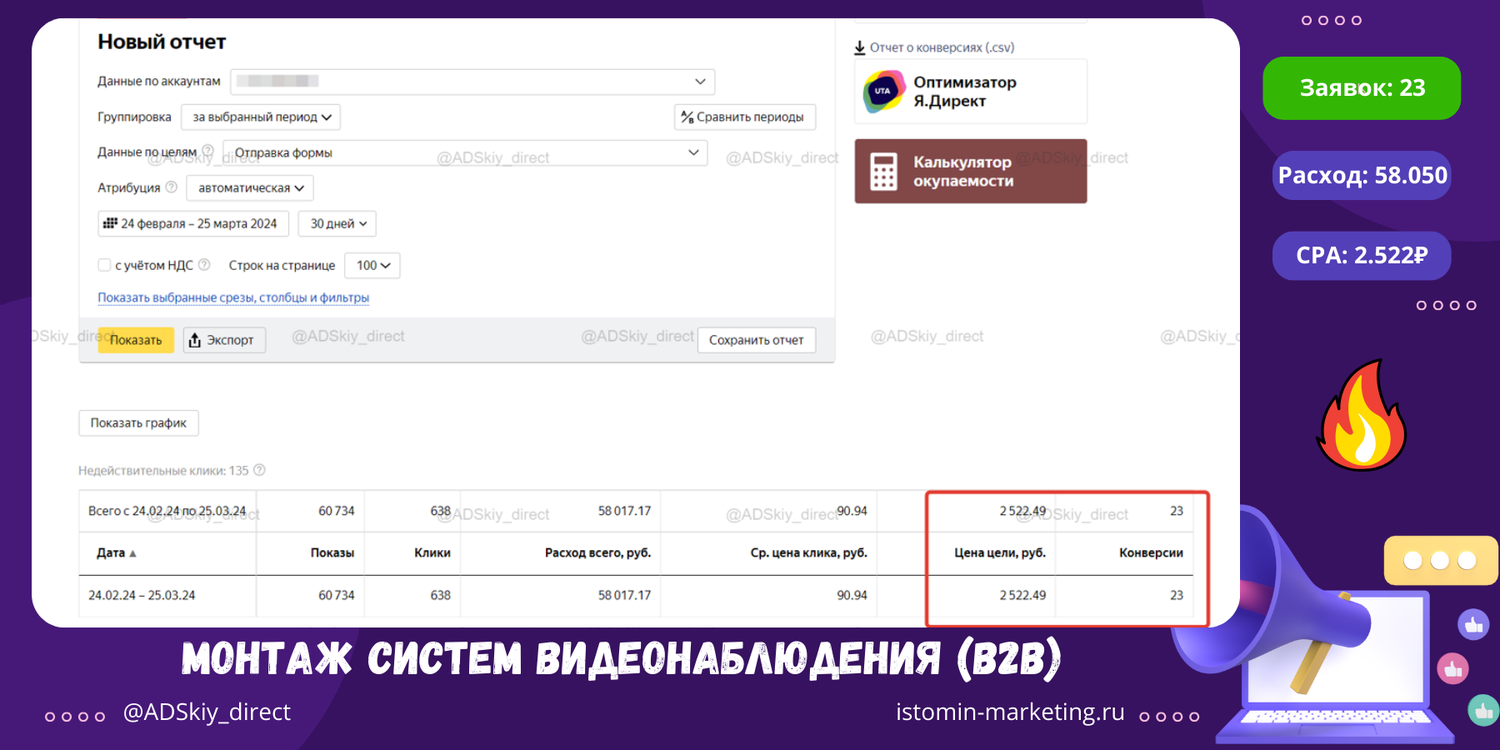This screenshot has width=1500, height=750.
Task: Click the calculator icon
Action: 883,171
